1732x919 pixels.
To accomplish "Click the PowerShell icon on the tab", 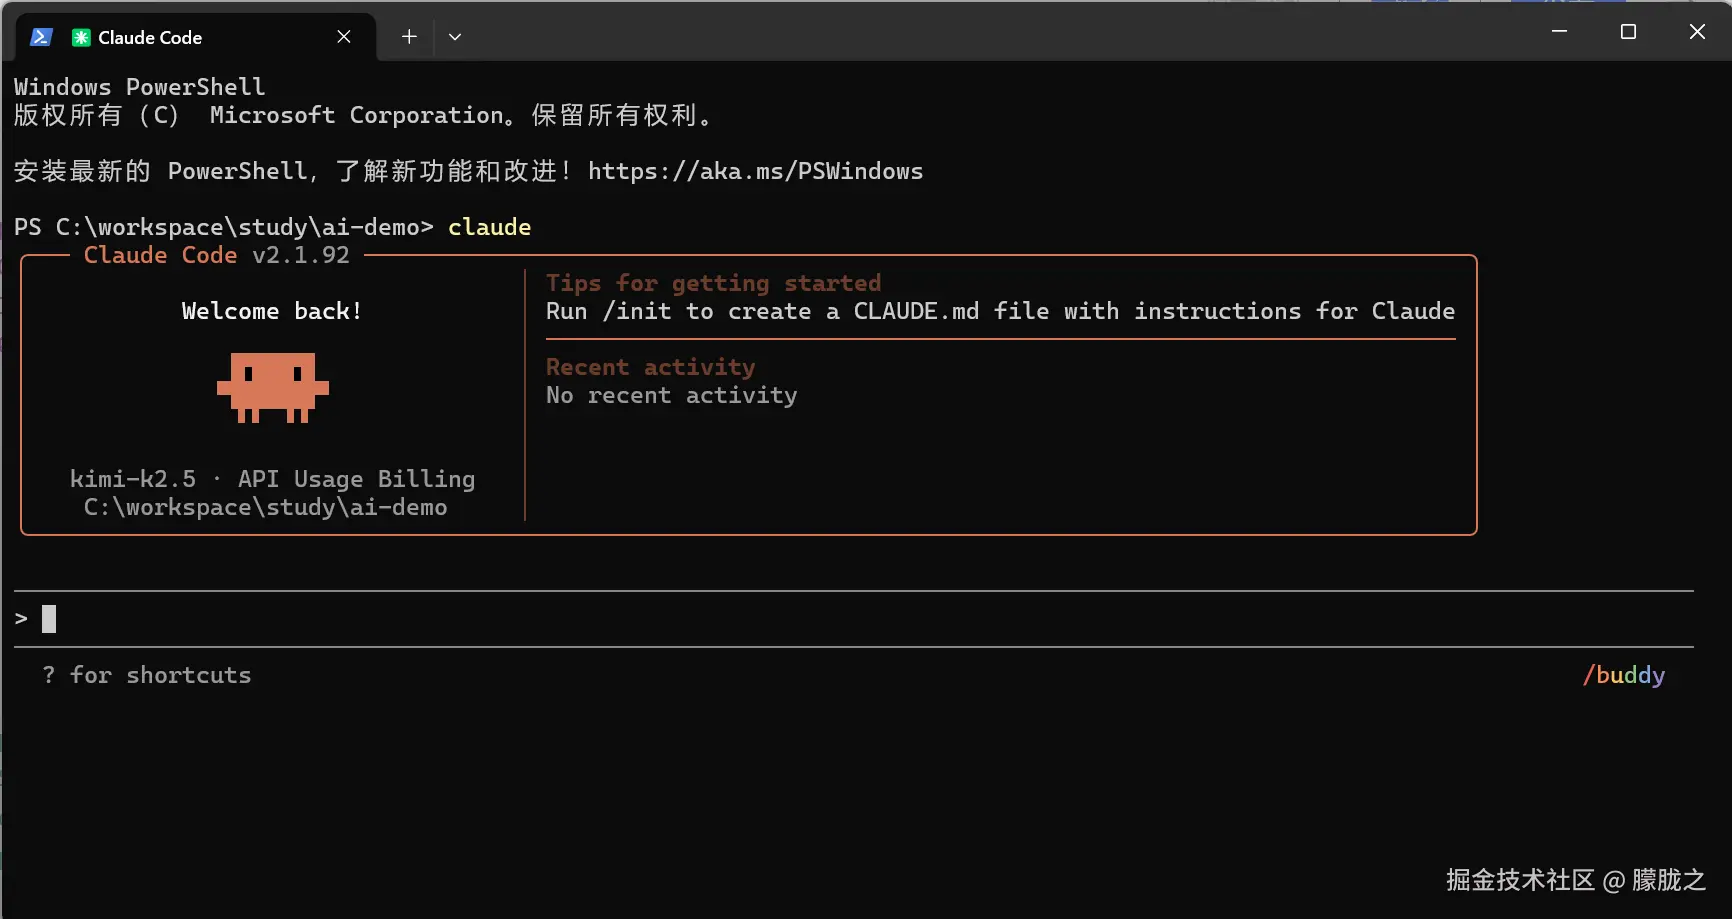I will [x=41, y=37].
